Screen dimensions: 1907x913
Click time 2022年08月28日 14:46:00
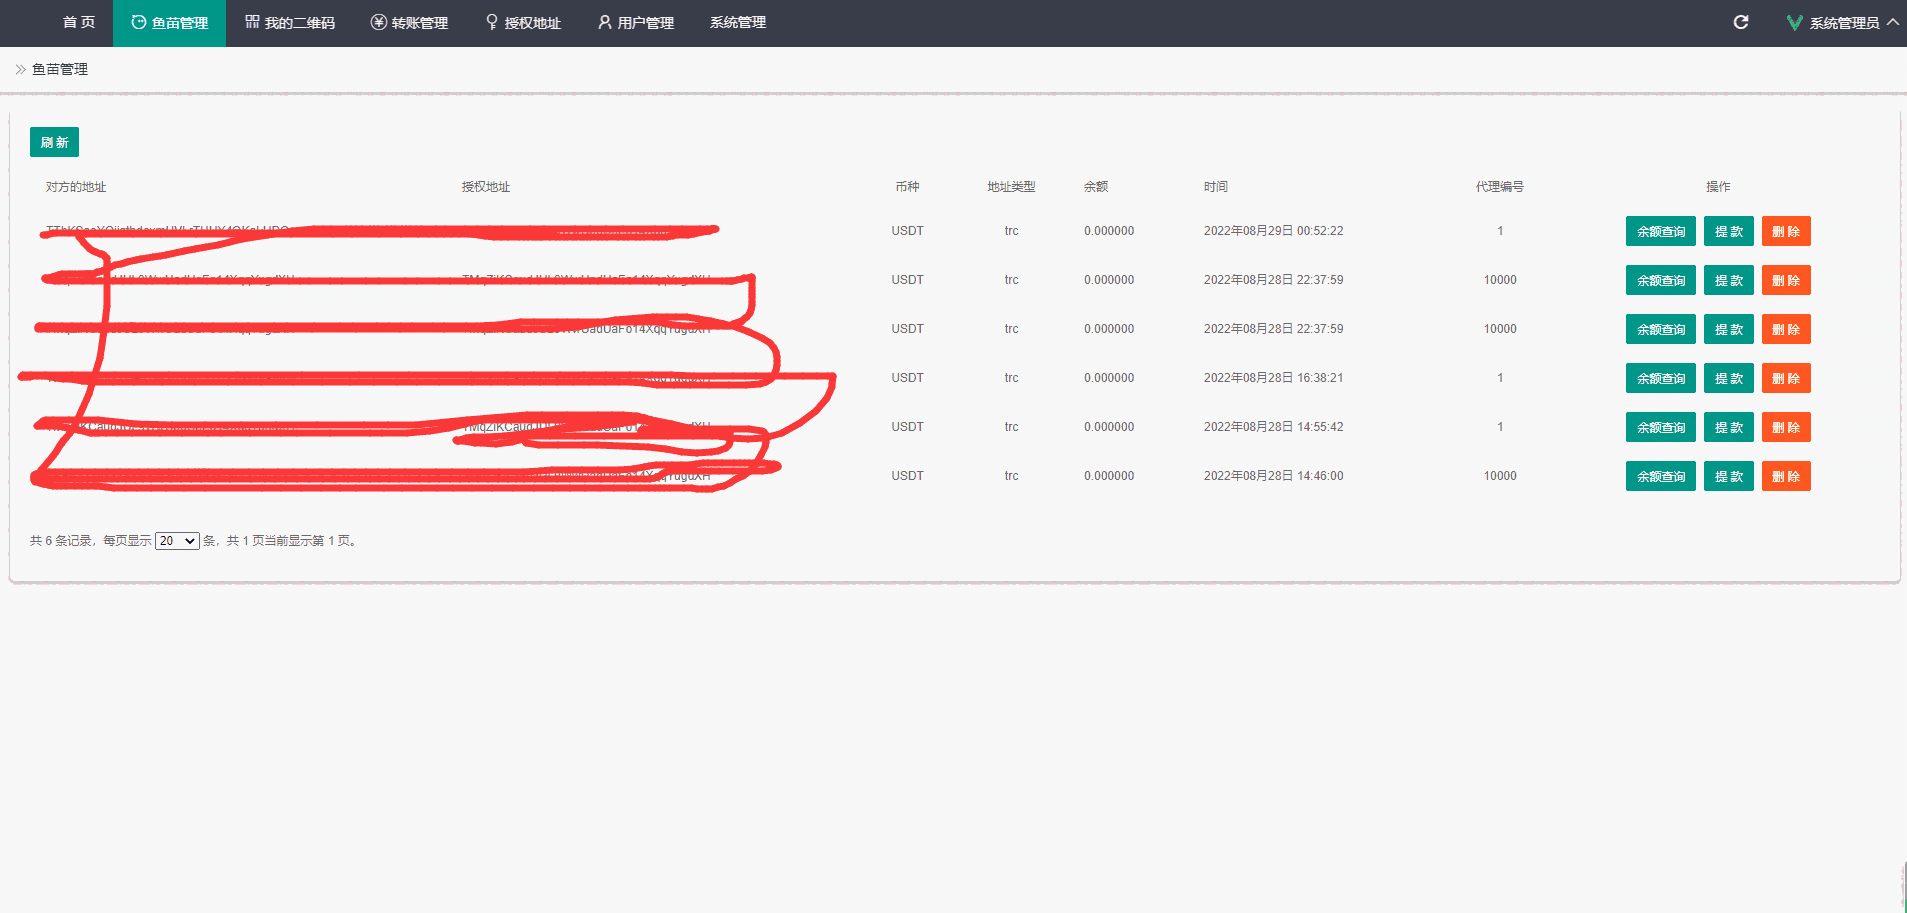(x=1274, y=476)
